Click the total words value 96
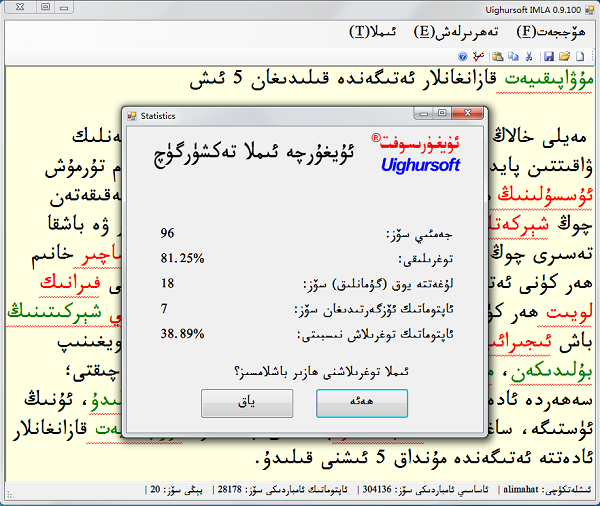 coord(167,233)
